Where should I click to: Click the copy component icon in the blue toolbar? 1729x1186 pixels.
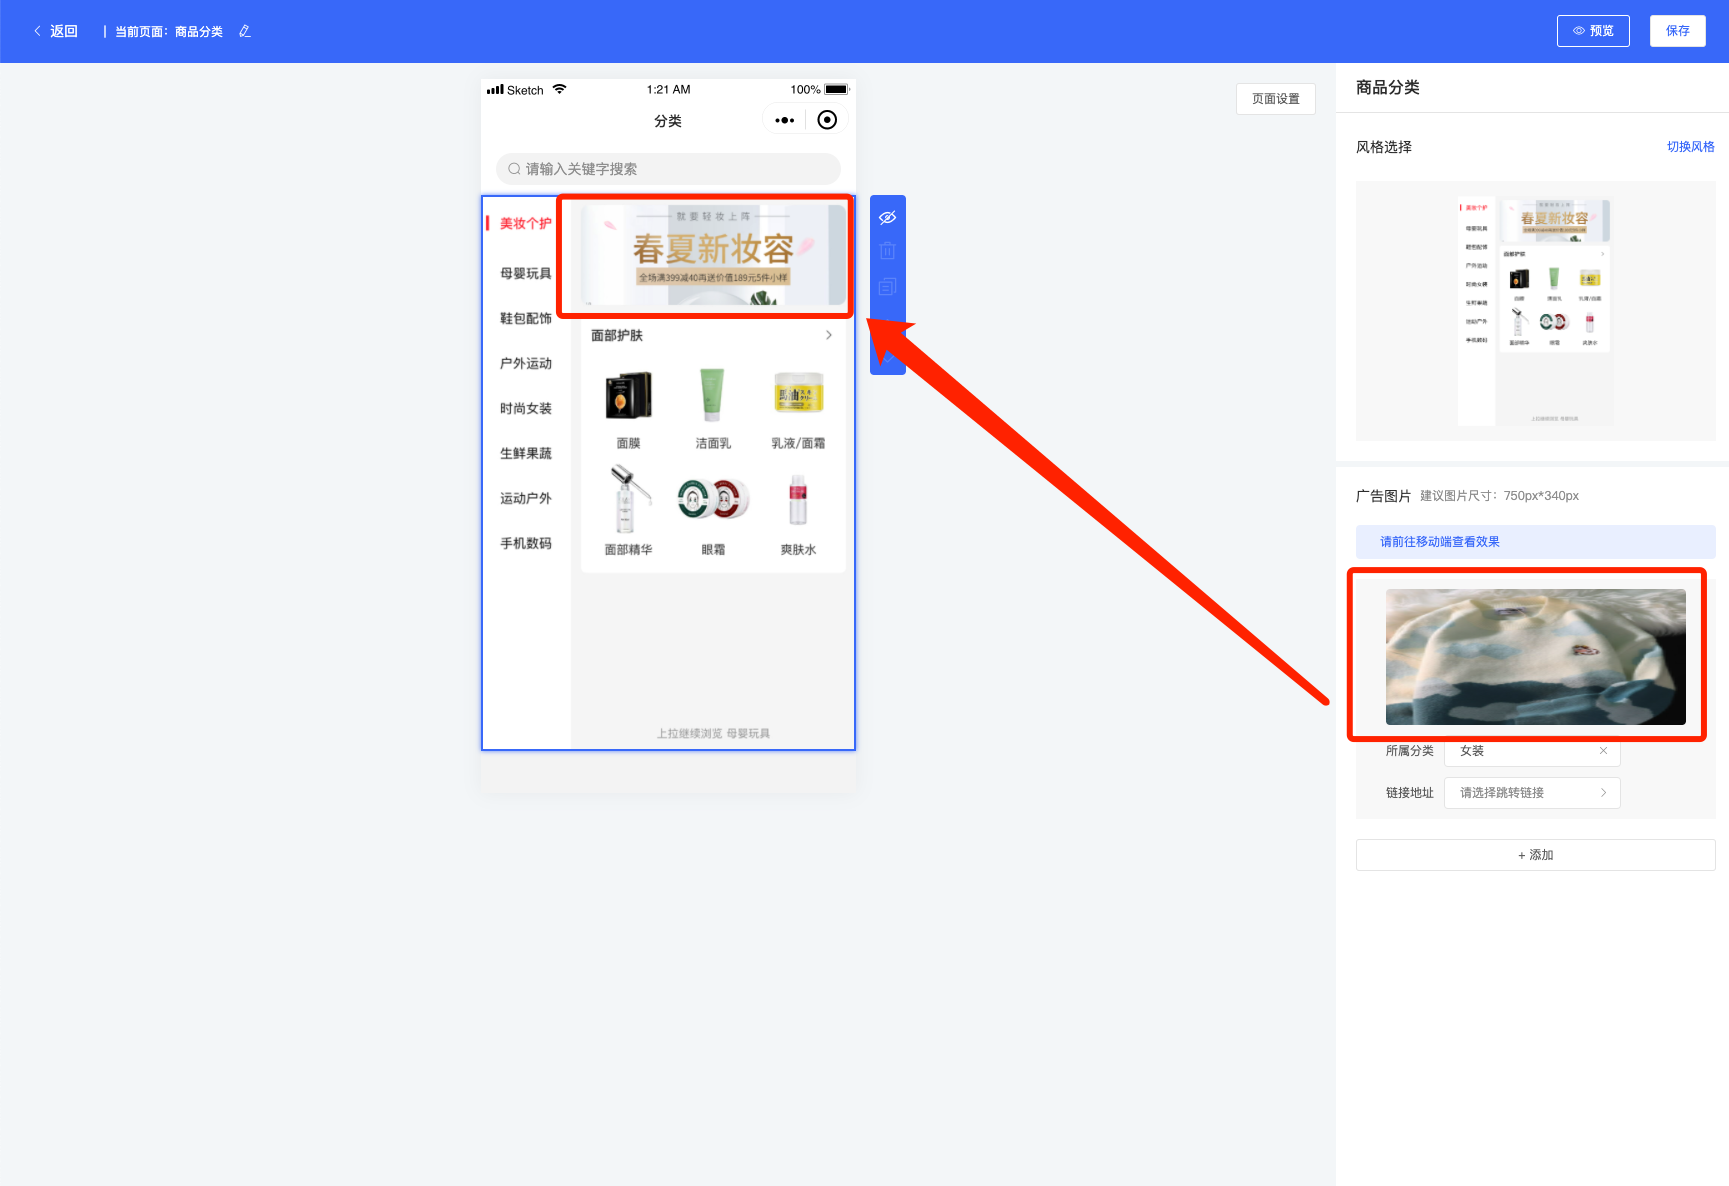[887, 287]
